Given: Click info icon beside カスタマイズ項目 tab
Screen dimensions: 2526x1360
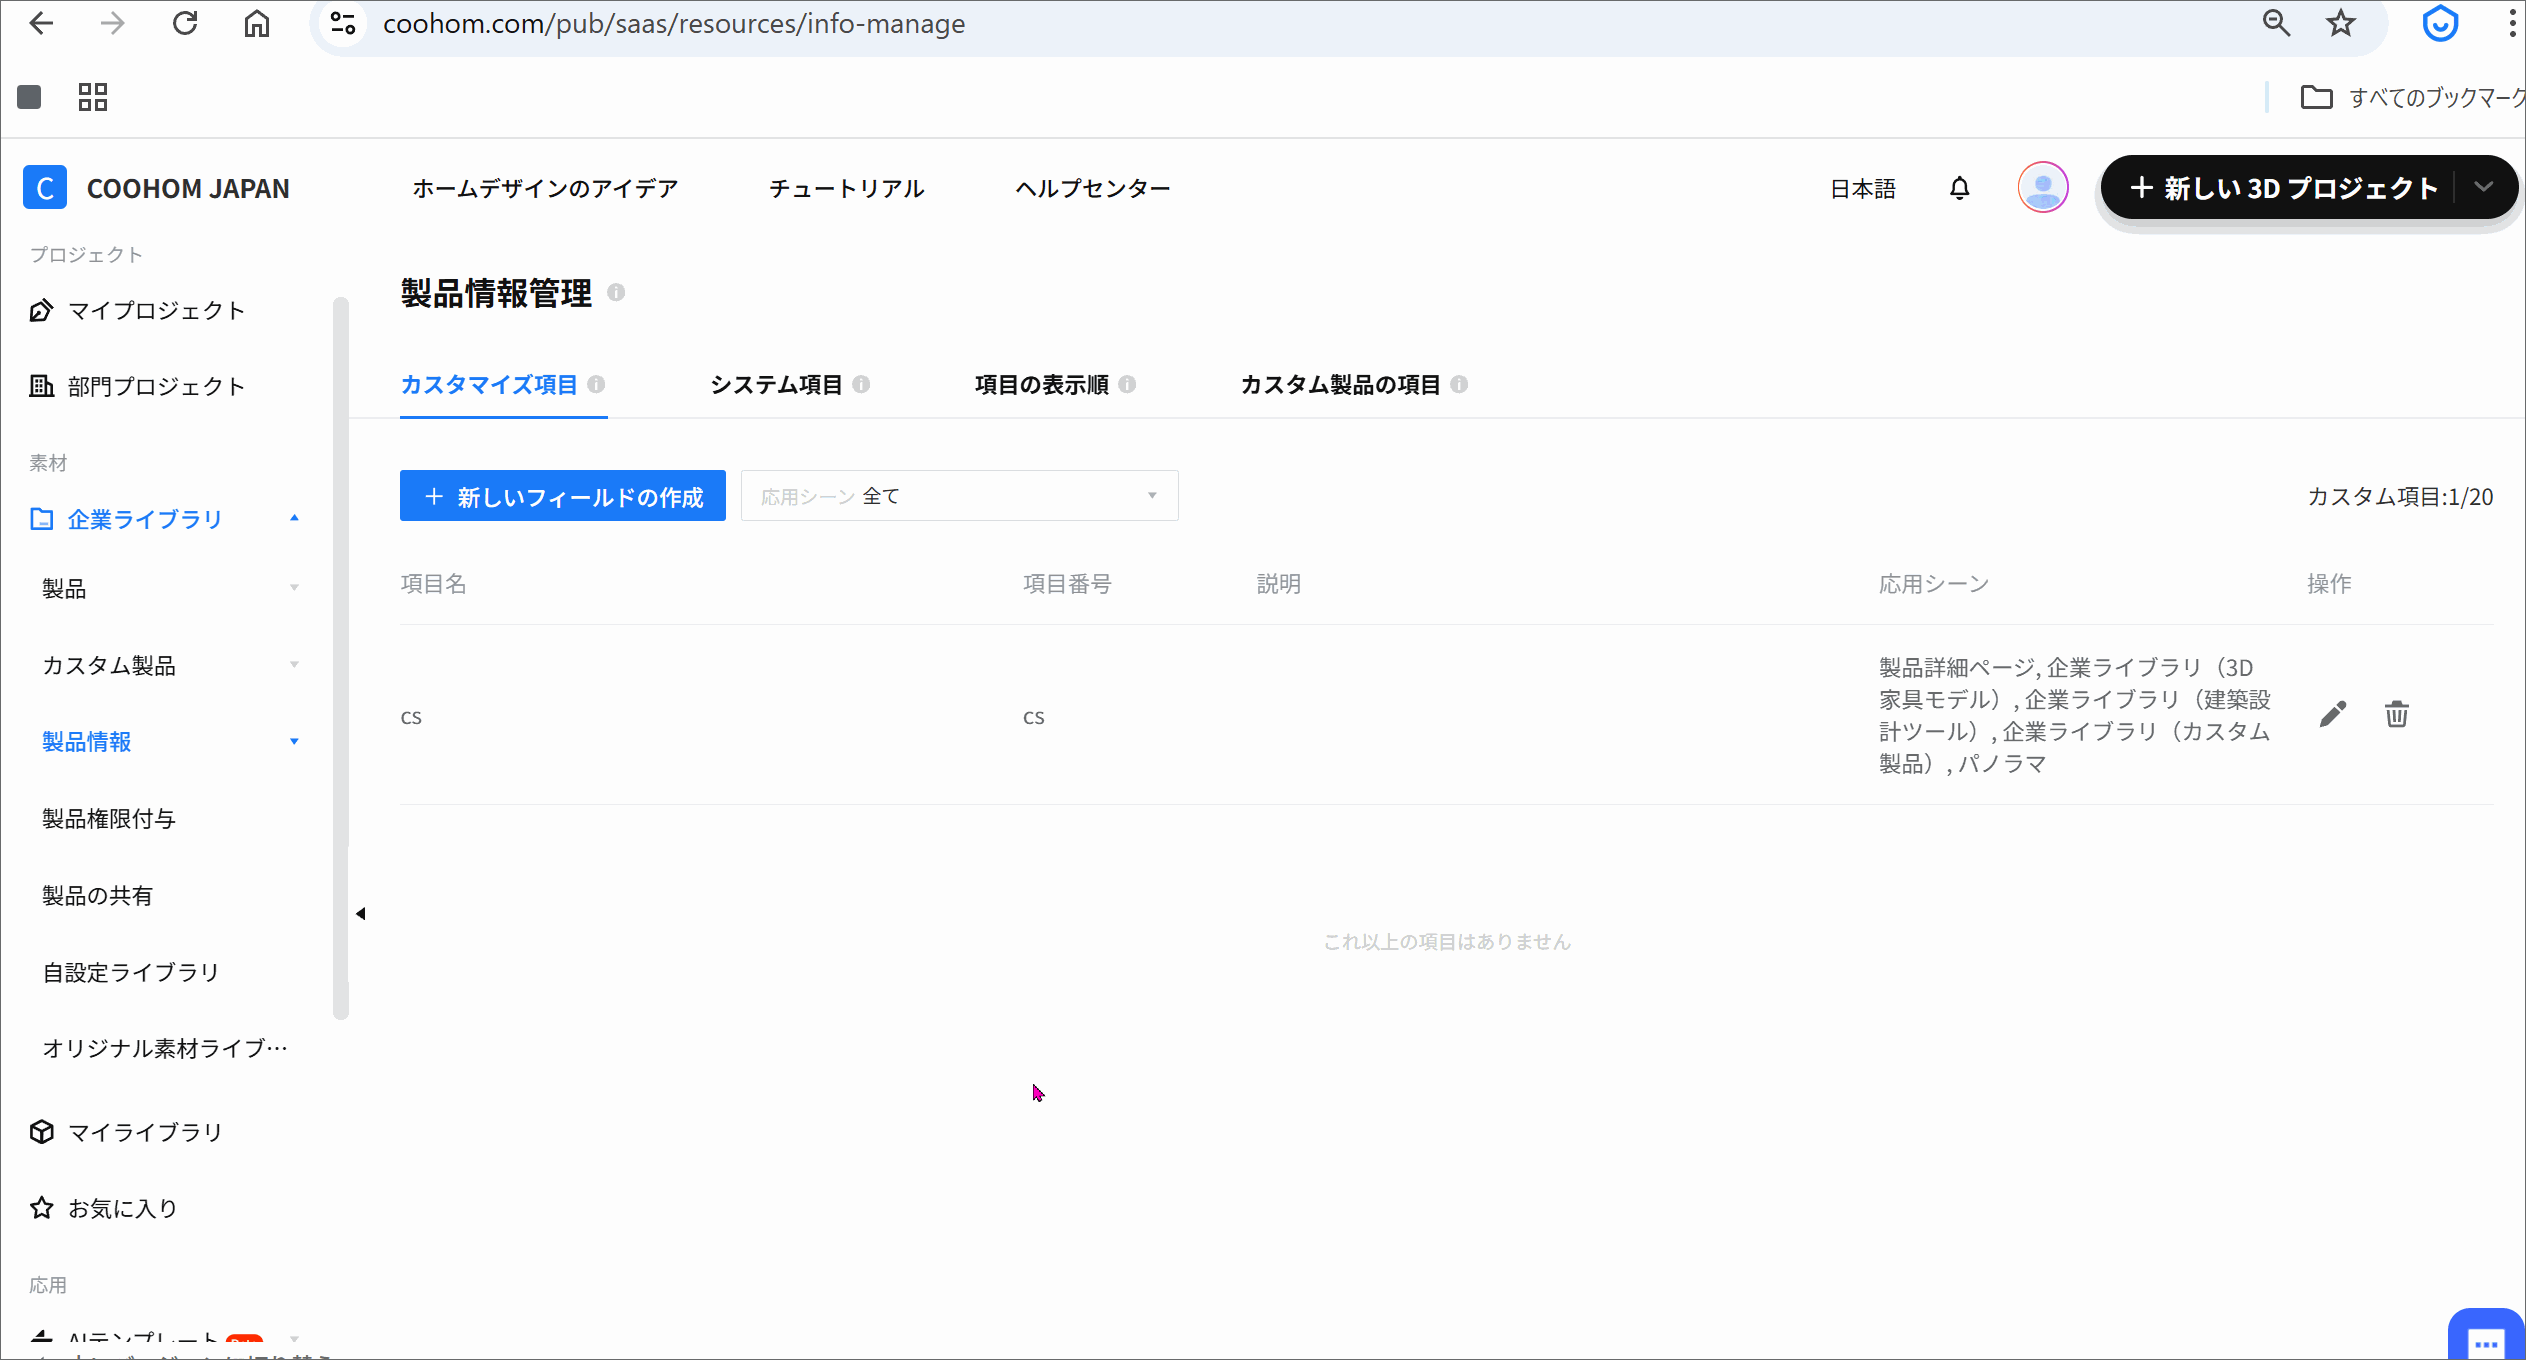Looking at the screenshot, I should 596,384.
